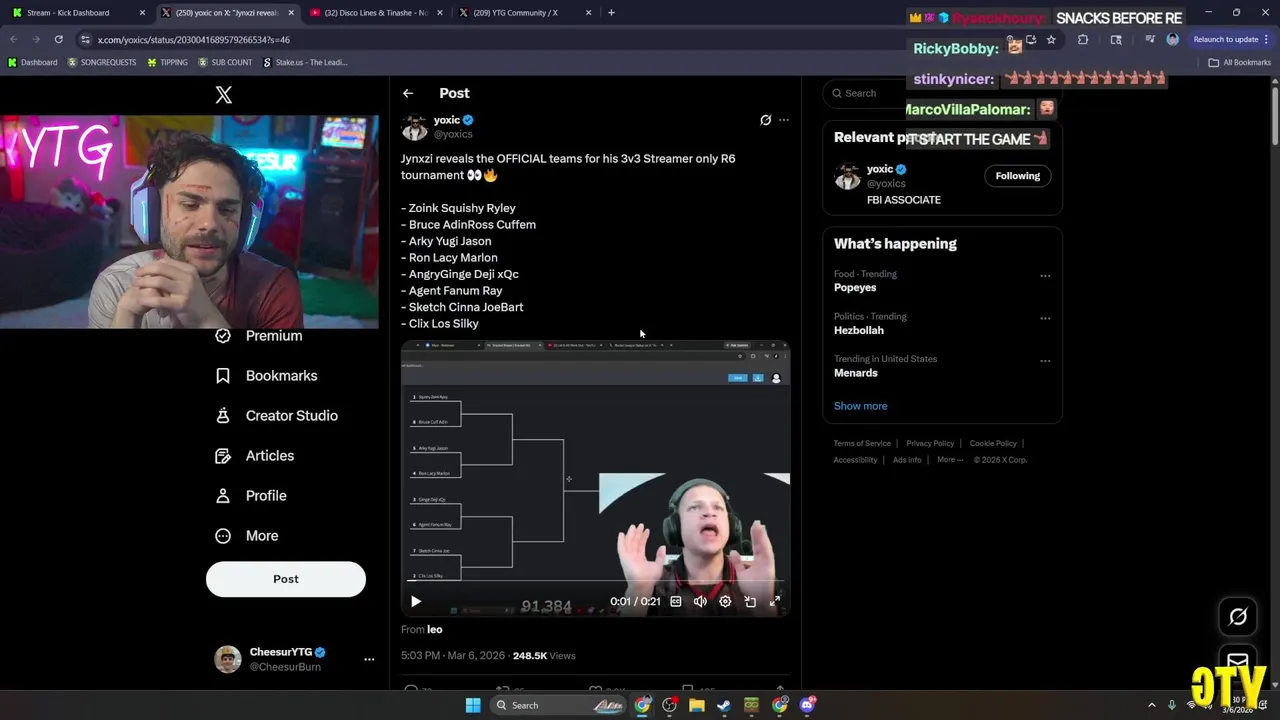Viewport: 1280px width, 720px height.
Task: Reload the page
Action: click(x=59, y=39)
